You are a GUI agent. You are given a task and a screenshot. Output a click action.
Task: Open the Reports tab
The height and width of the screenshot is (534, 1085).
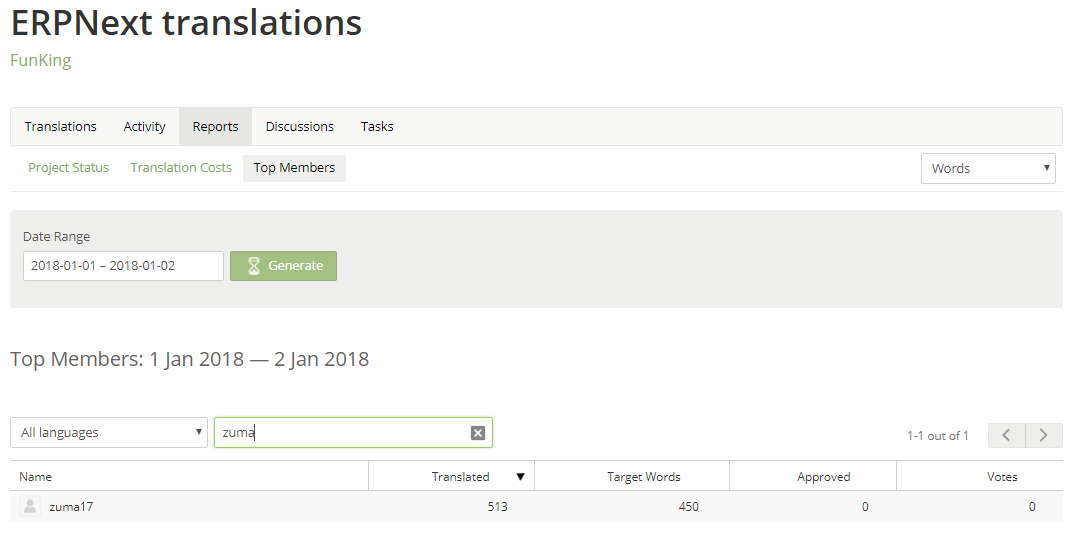(215, 127)
